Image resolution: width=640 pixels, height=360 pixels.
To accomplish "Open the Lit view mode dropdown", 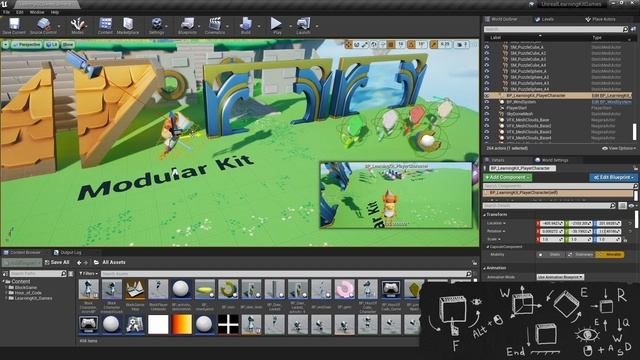I will [51, 44].
